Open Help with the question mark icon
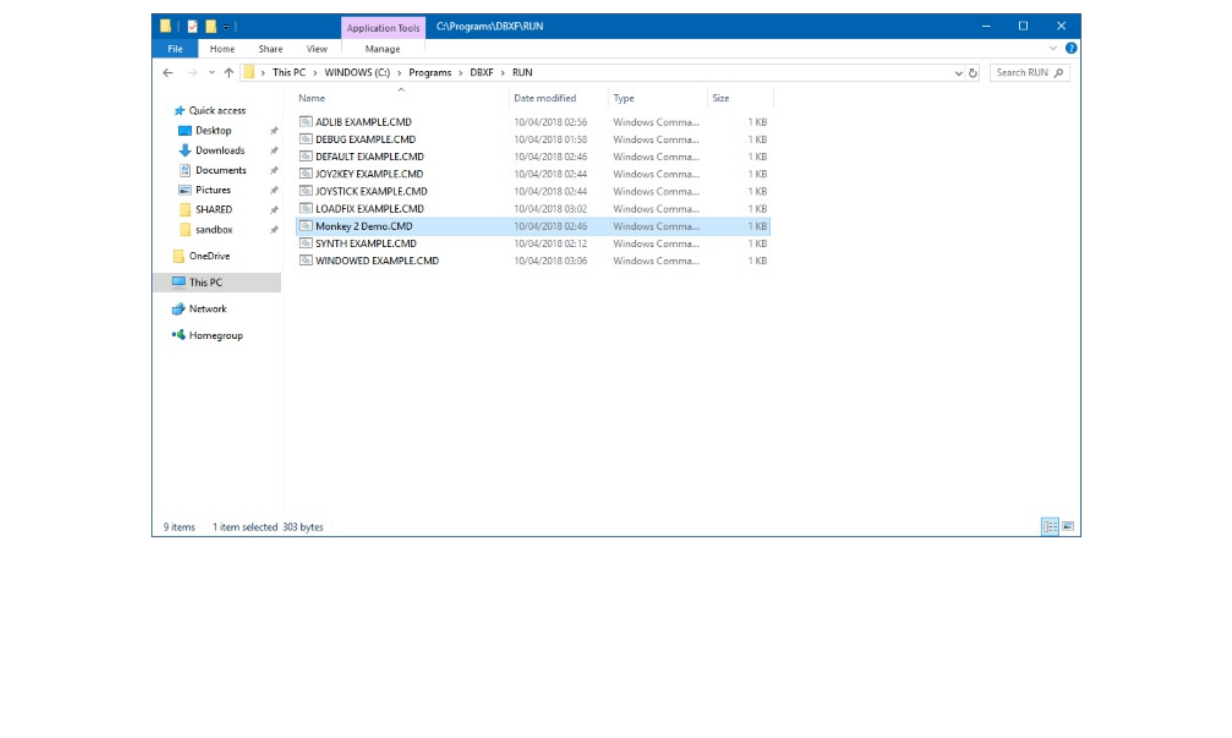 pos(1071,48)
